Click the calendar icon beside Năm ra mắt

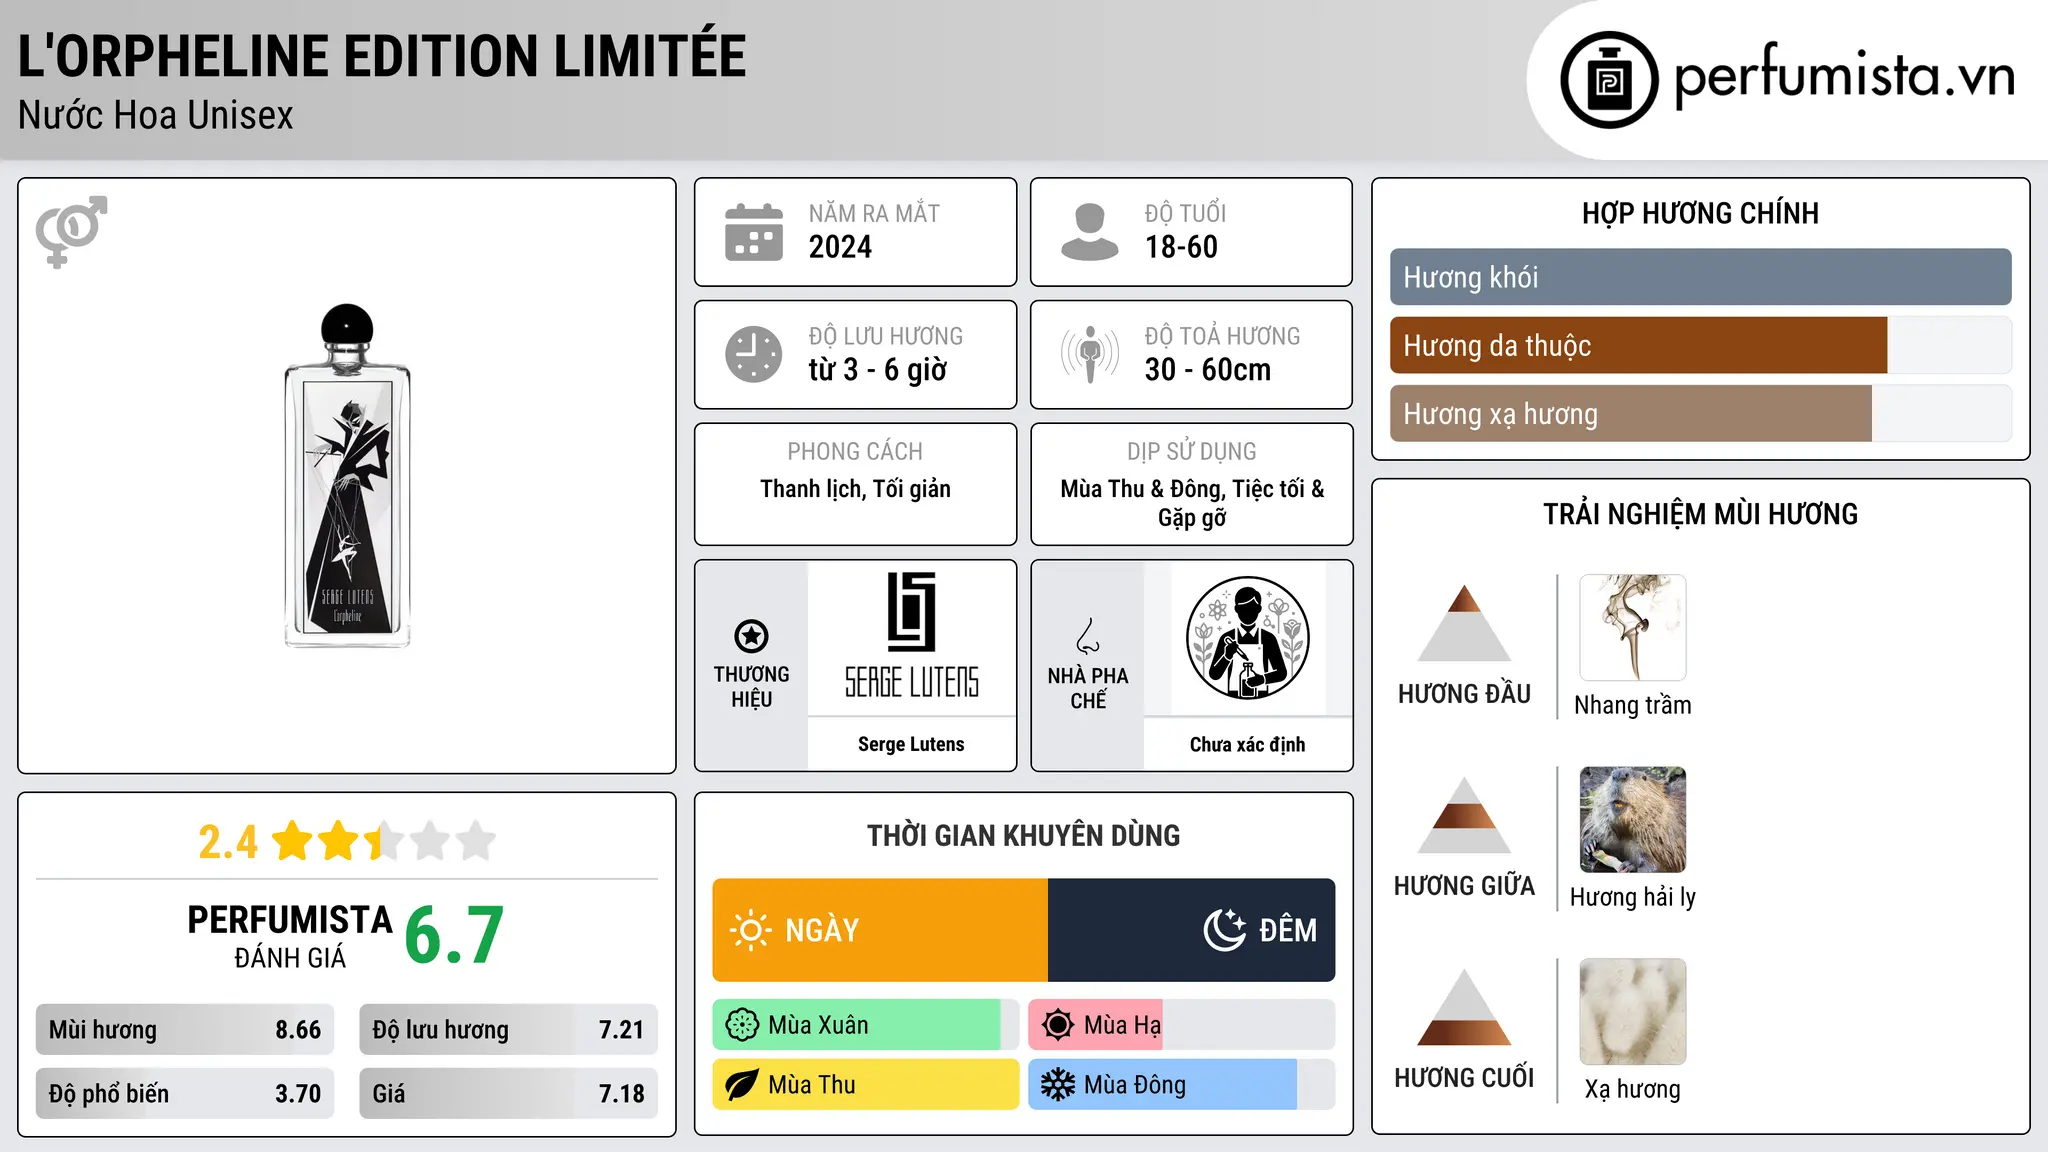pyautogui.click(x=754, y=232)
